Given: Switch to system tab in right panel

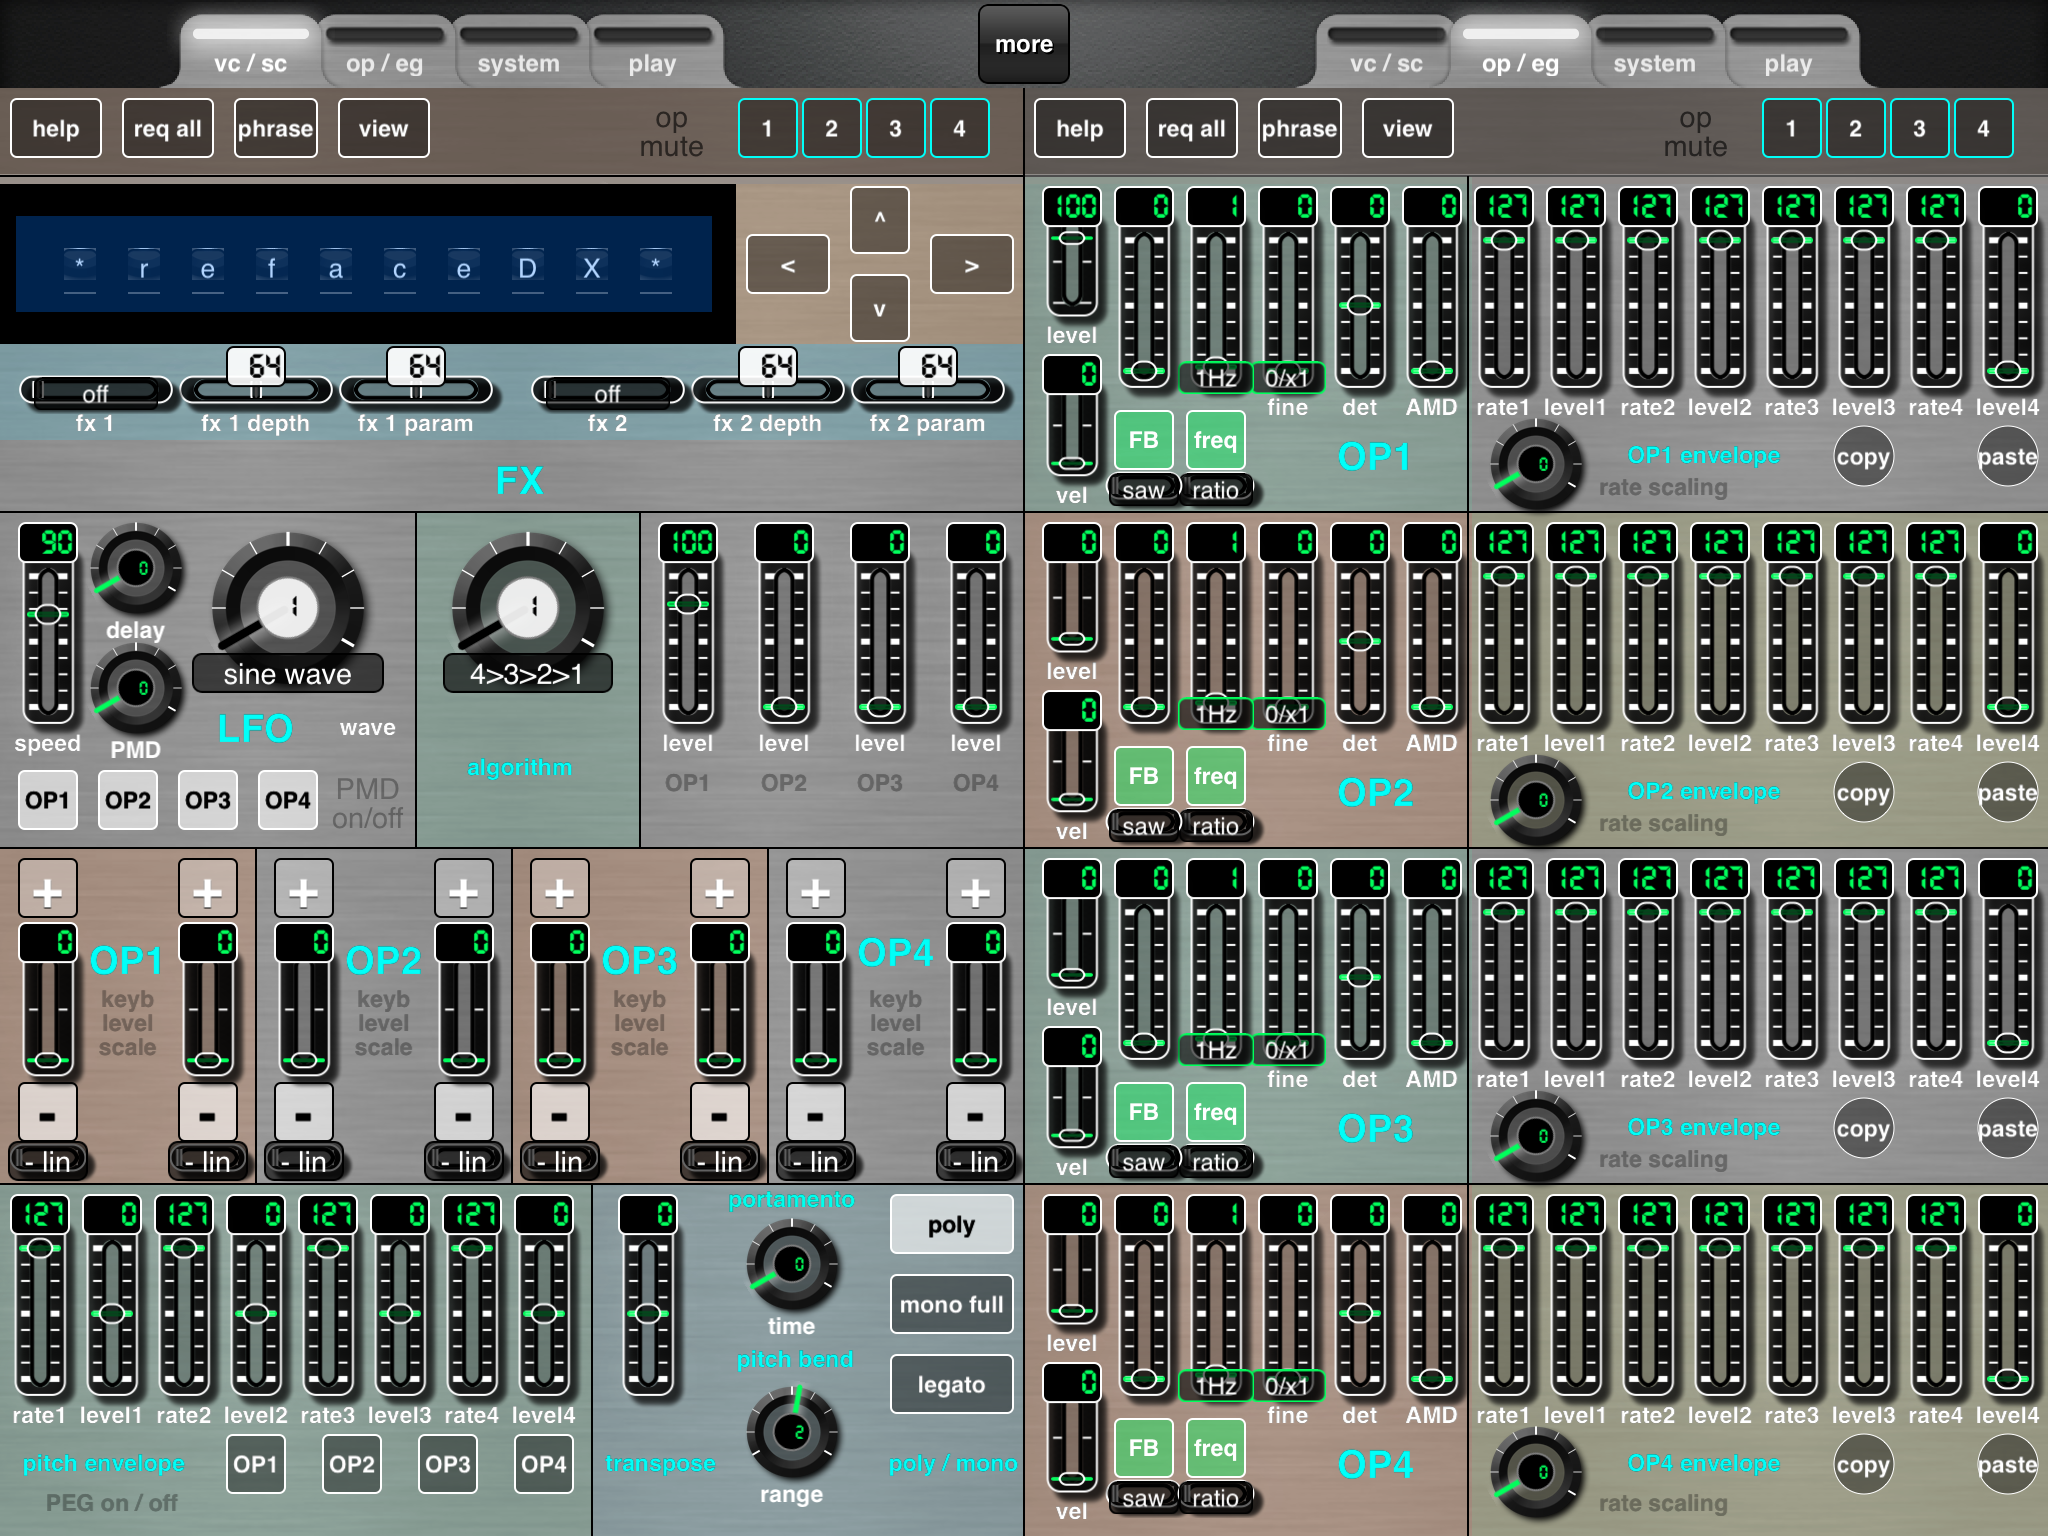Looking at the screenshot, I should point(1654,54).
